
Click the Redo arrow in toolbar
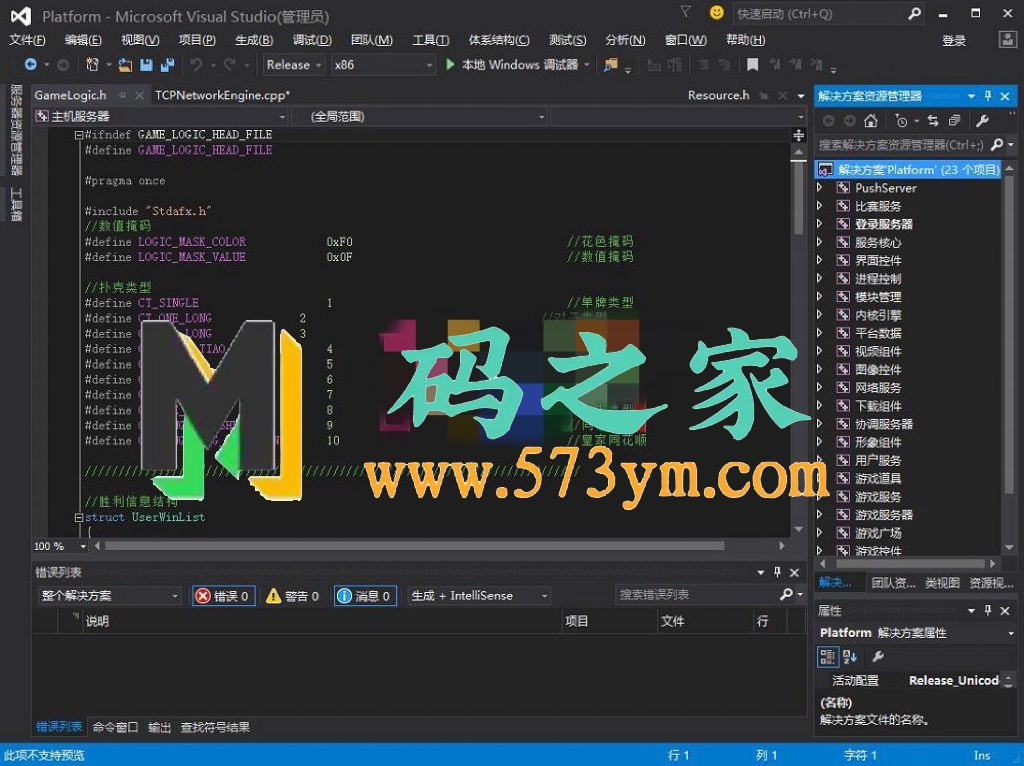pyautogui.click(x=230, y=65)
